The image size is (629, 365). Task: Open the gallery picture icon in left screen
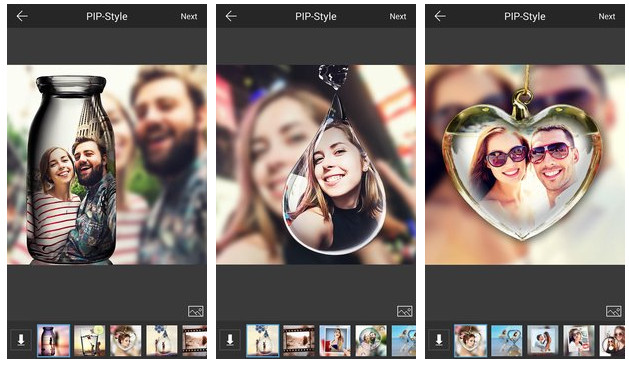point(196,311)
